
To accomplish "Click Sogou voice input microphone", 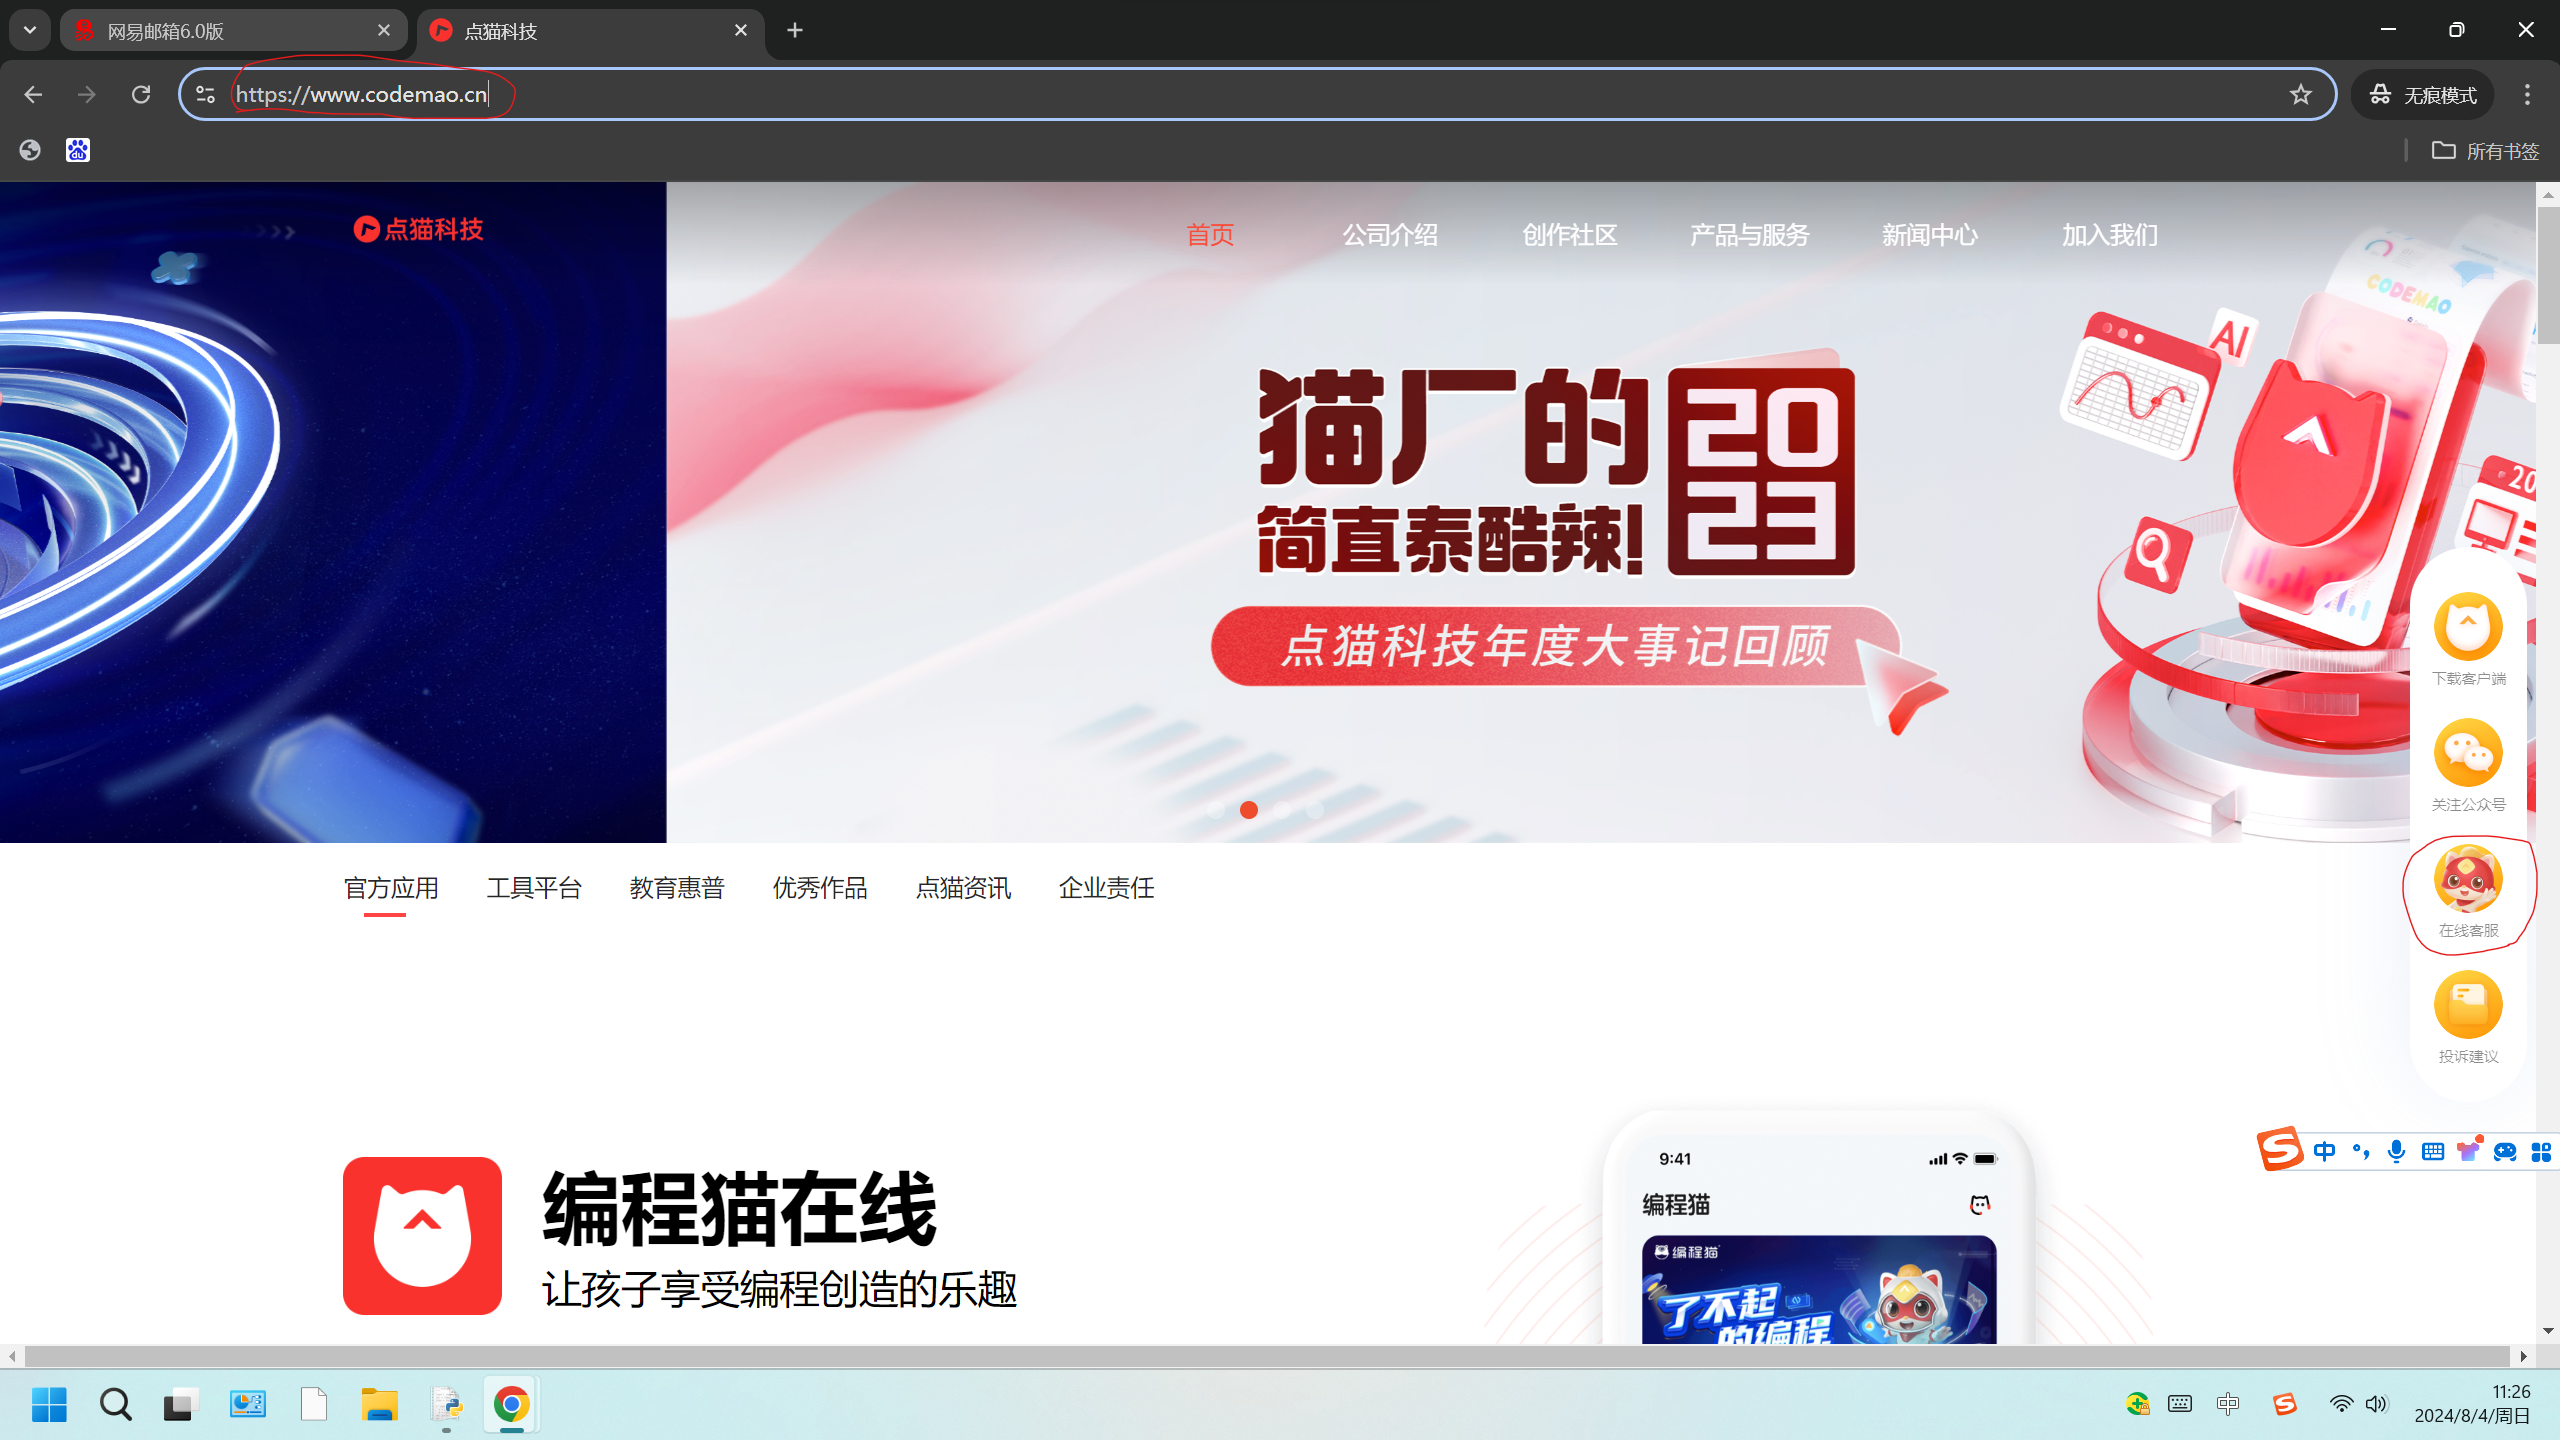I will (x=2397, y=1152).
